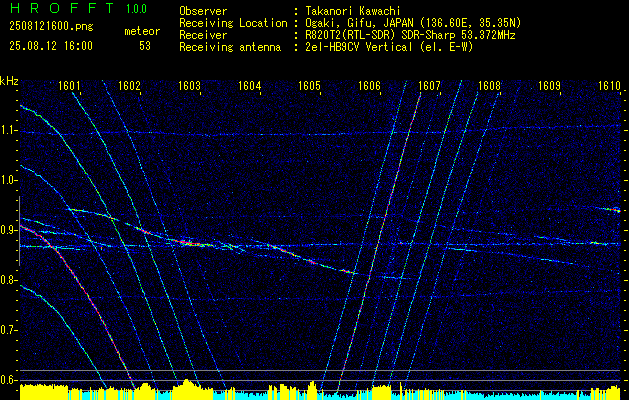The image size is (629, 400).
Task: Click the 0.6 kHz axis label
Action: [x=9, y=380]
